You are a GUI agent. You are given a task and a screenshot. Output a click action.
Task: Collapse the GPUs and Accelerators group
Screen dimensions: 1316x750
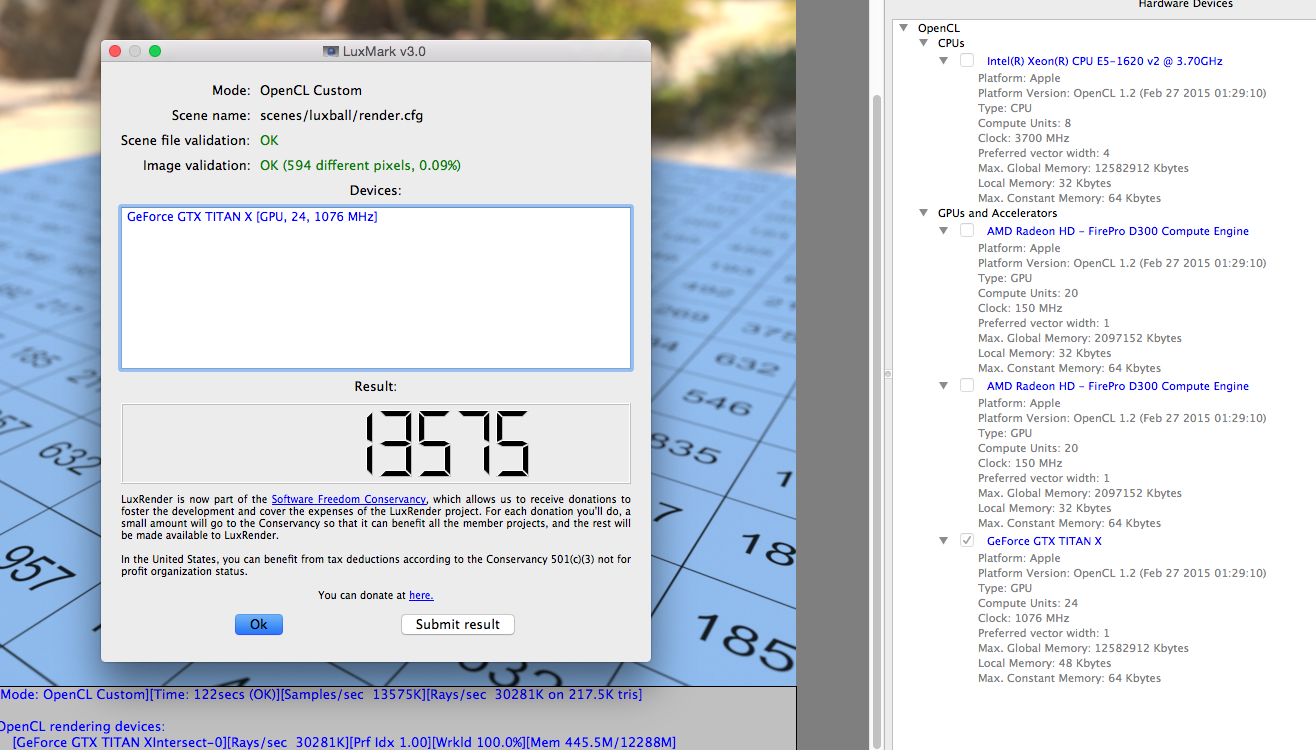pyautogui.click(x=924, y=213)
